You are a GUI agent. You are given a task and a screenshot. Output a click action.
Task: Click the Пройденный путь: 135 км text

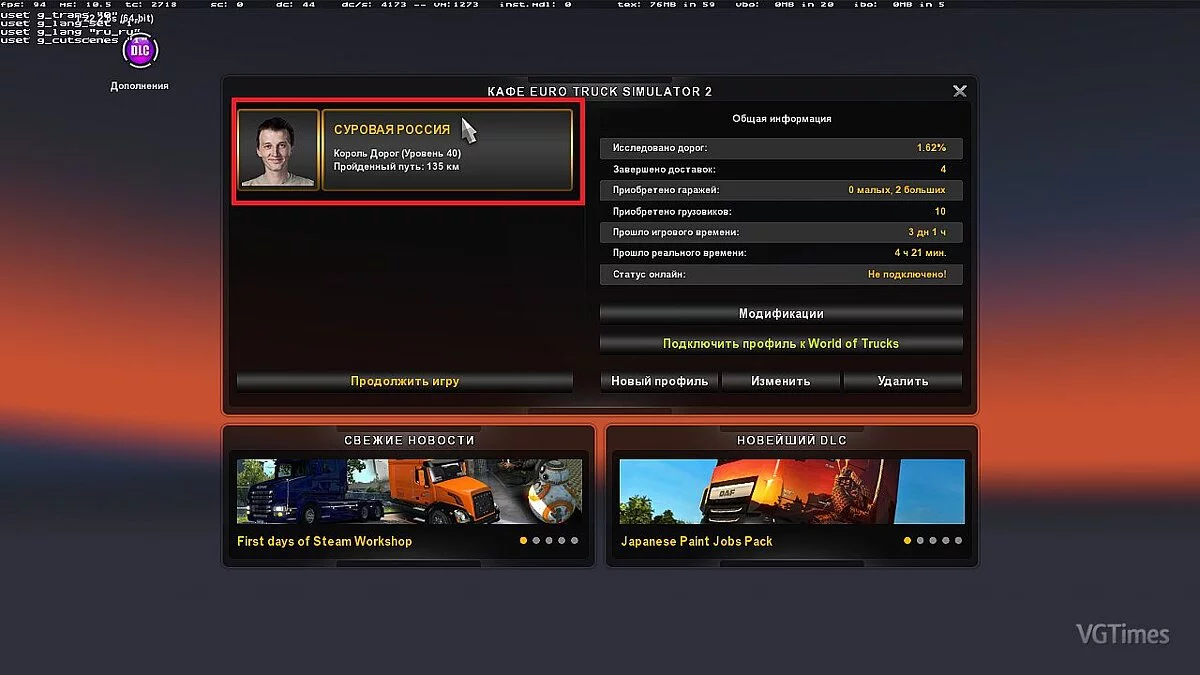[x=396, y=166]
